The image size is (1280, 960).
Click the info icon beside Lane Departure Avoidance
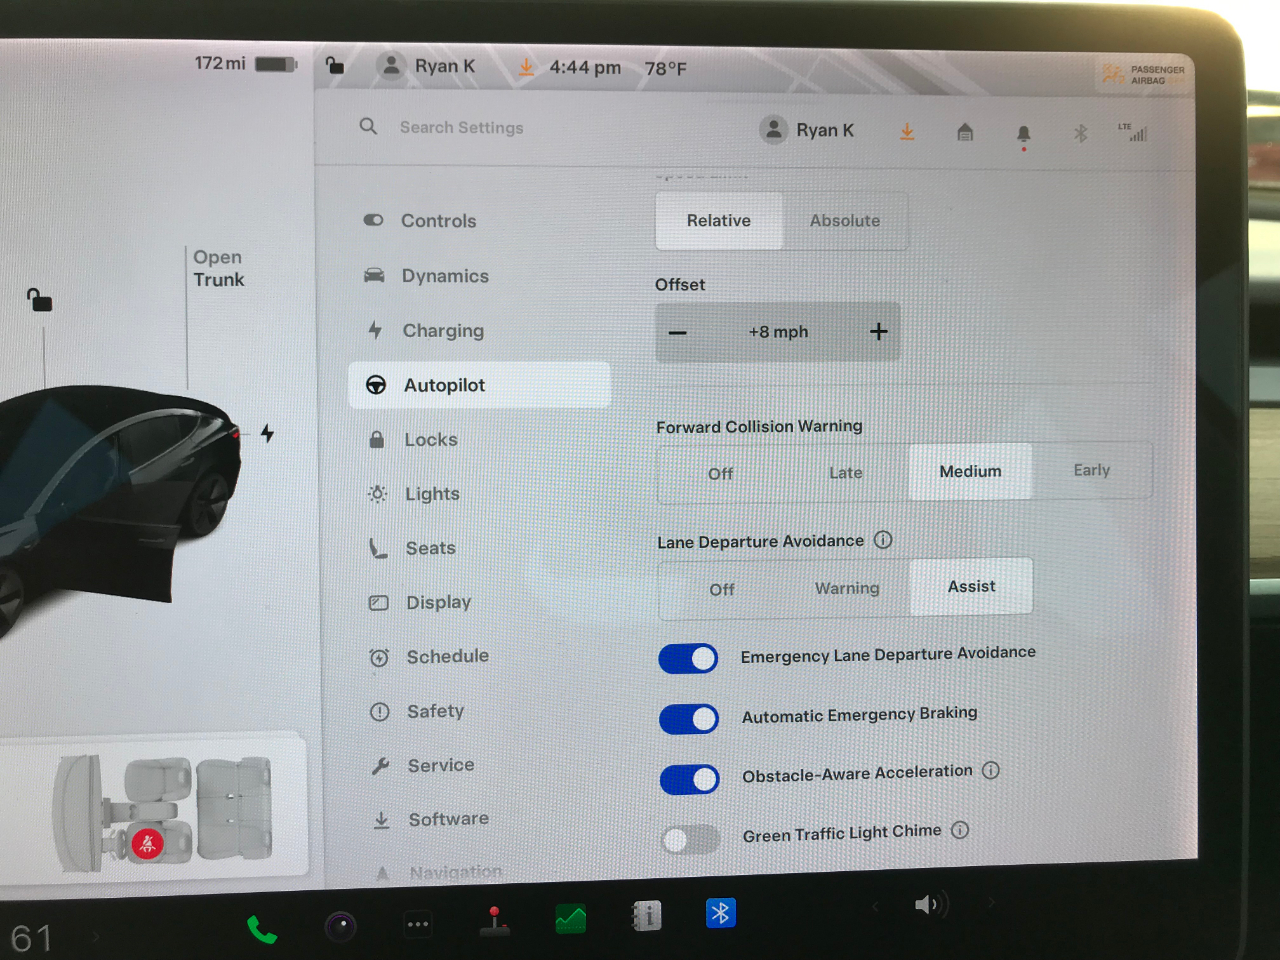tap(883, 540)
